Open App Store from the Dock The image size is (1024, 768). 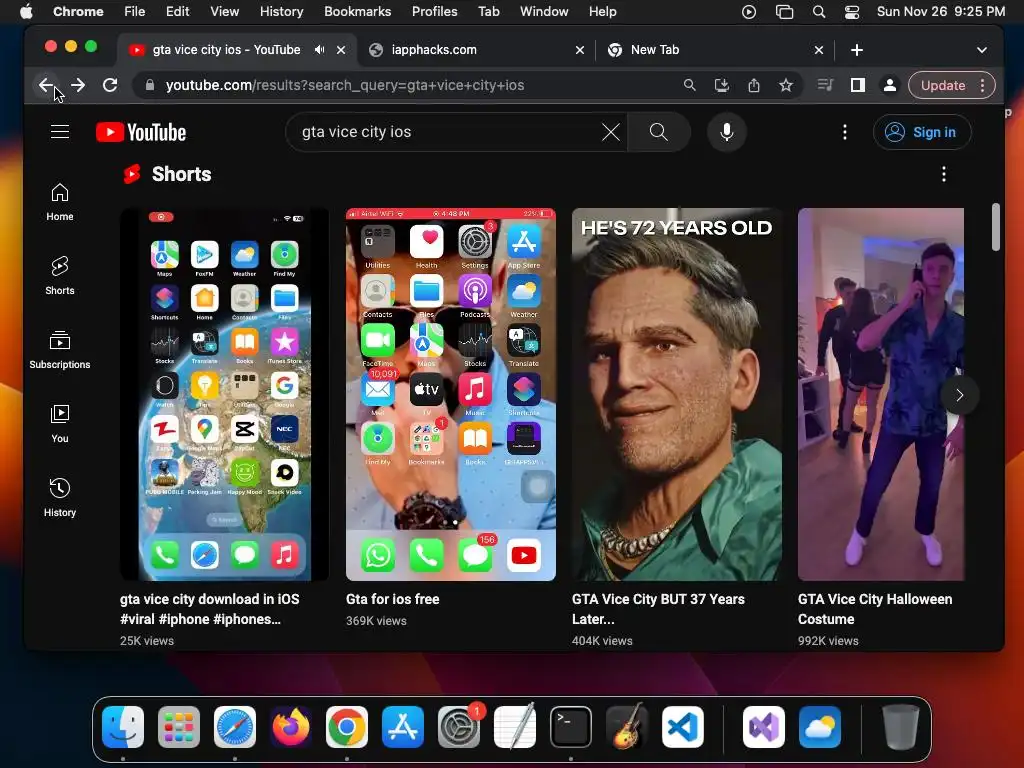tap(403, 727)
